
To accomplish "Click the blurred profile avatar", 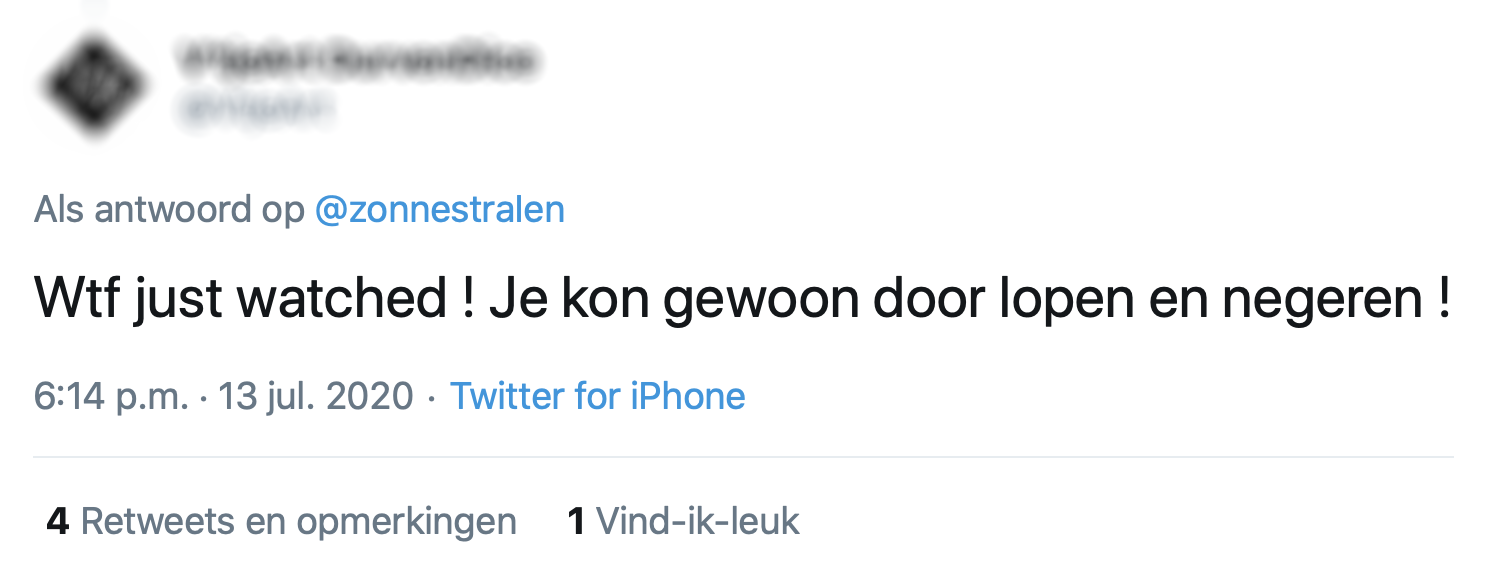I will pos(96,87).
